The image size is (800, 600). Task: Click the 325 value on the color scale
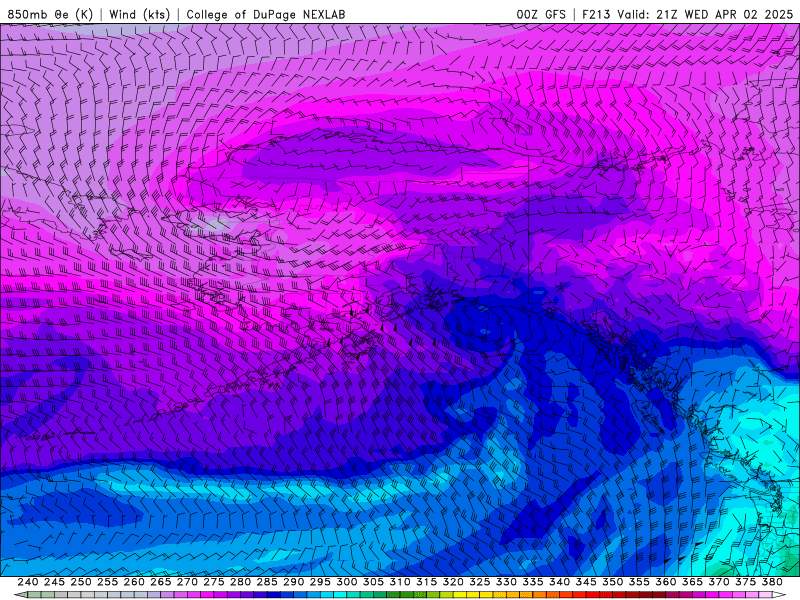point(480,582)
